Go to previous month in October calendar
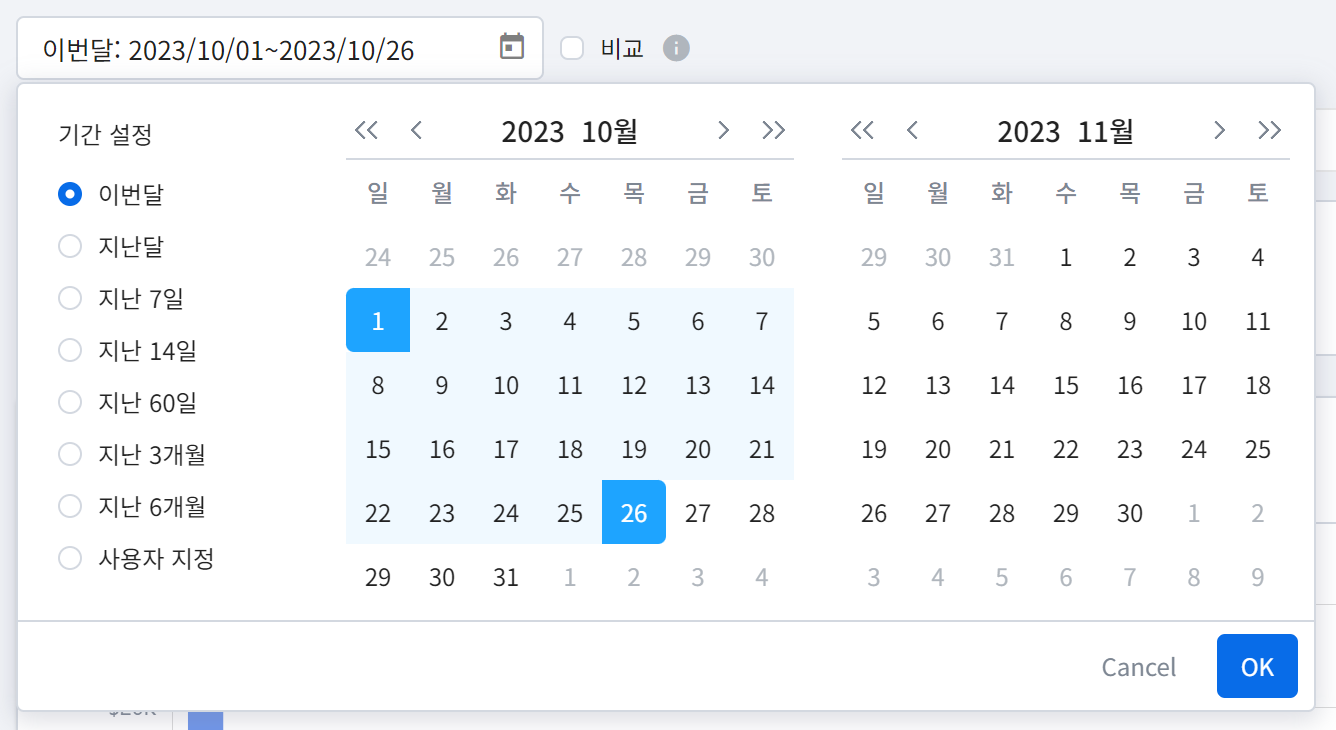This screenshot has height=730, width=1336. click(417, 130)
